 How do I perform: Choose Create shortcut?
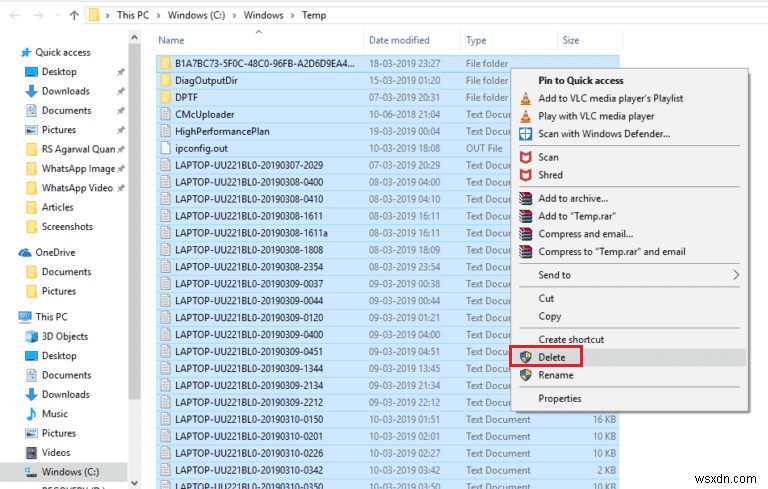pyautogui.click(x=571, y=340)
